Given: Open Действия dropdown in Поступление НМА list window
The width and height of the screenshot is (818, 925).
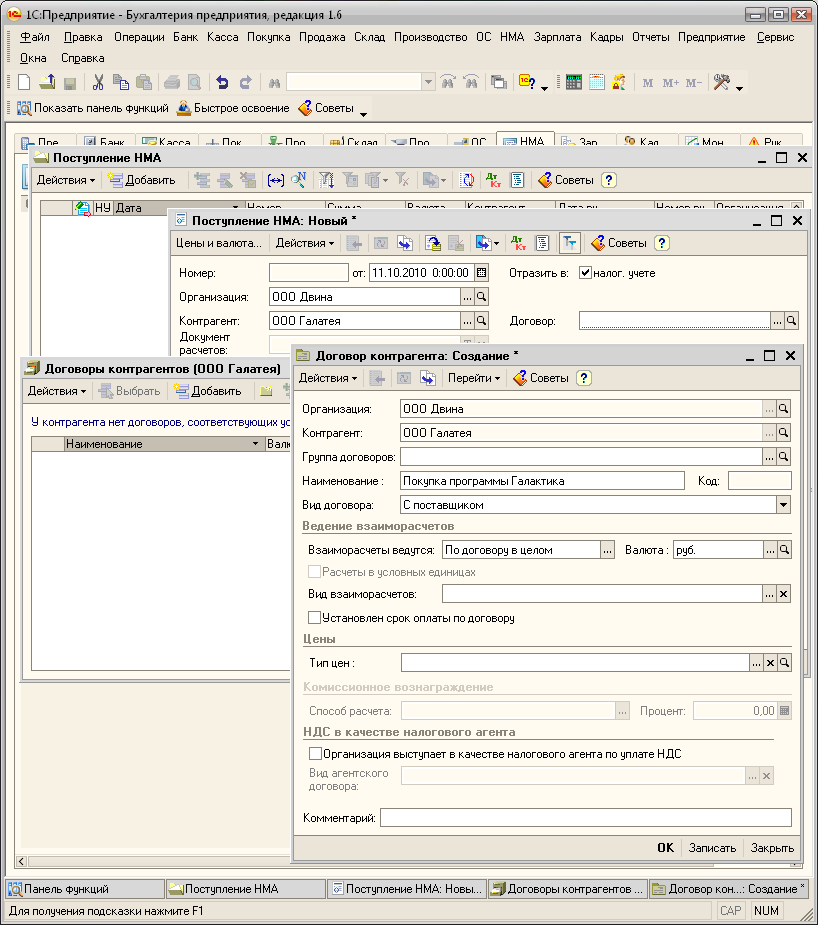Looking at the screenshot, I should click(x=66, y=180).
